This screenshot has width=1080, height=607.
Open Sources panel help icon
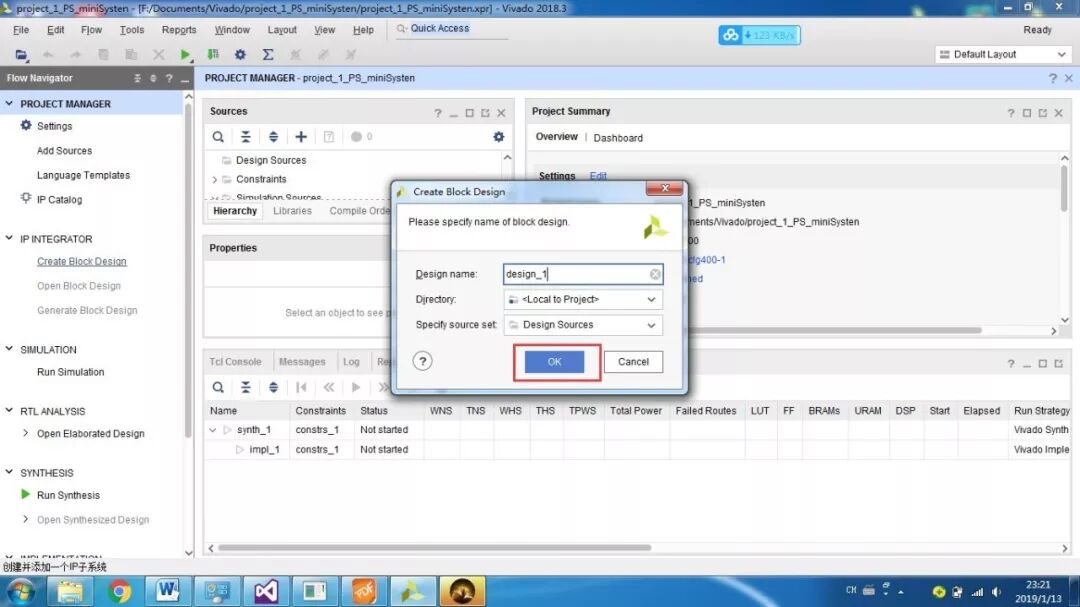point(437,113)
